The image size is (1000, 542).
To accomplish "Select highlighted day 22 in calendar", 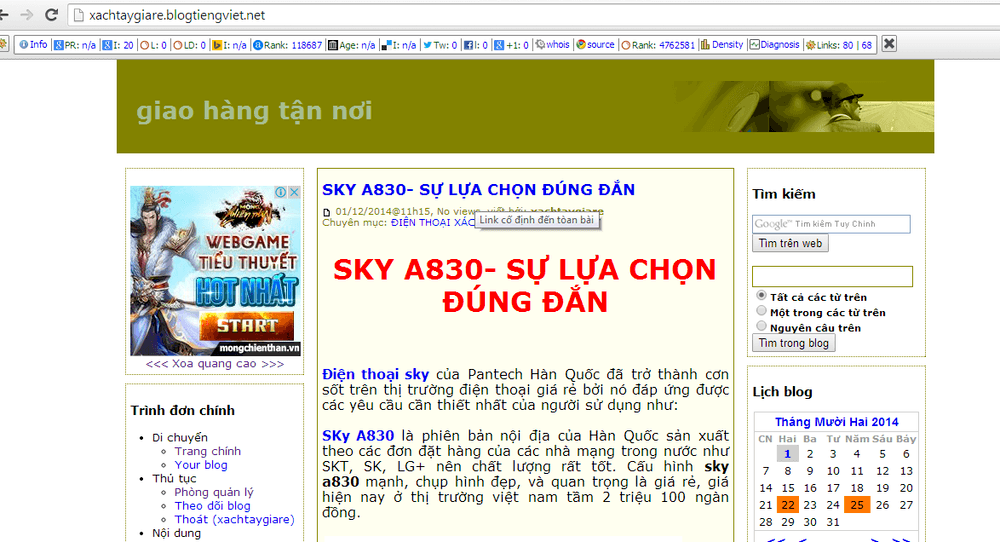I will coord(788,505).
